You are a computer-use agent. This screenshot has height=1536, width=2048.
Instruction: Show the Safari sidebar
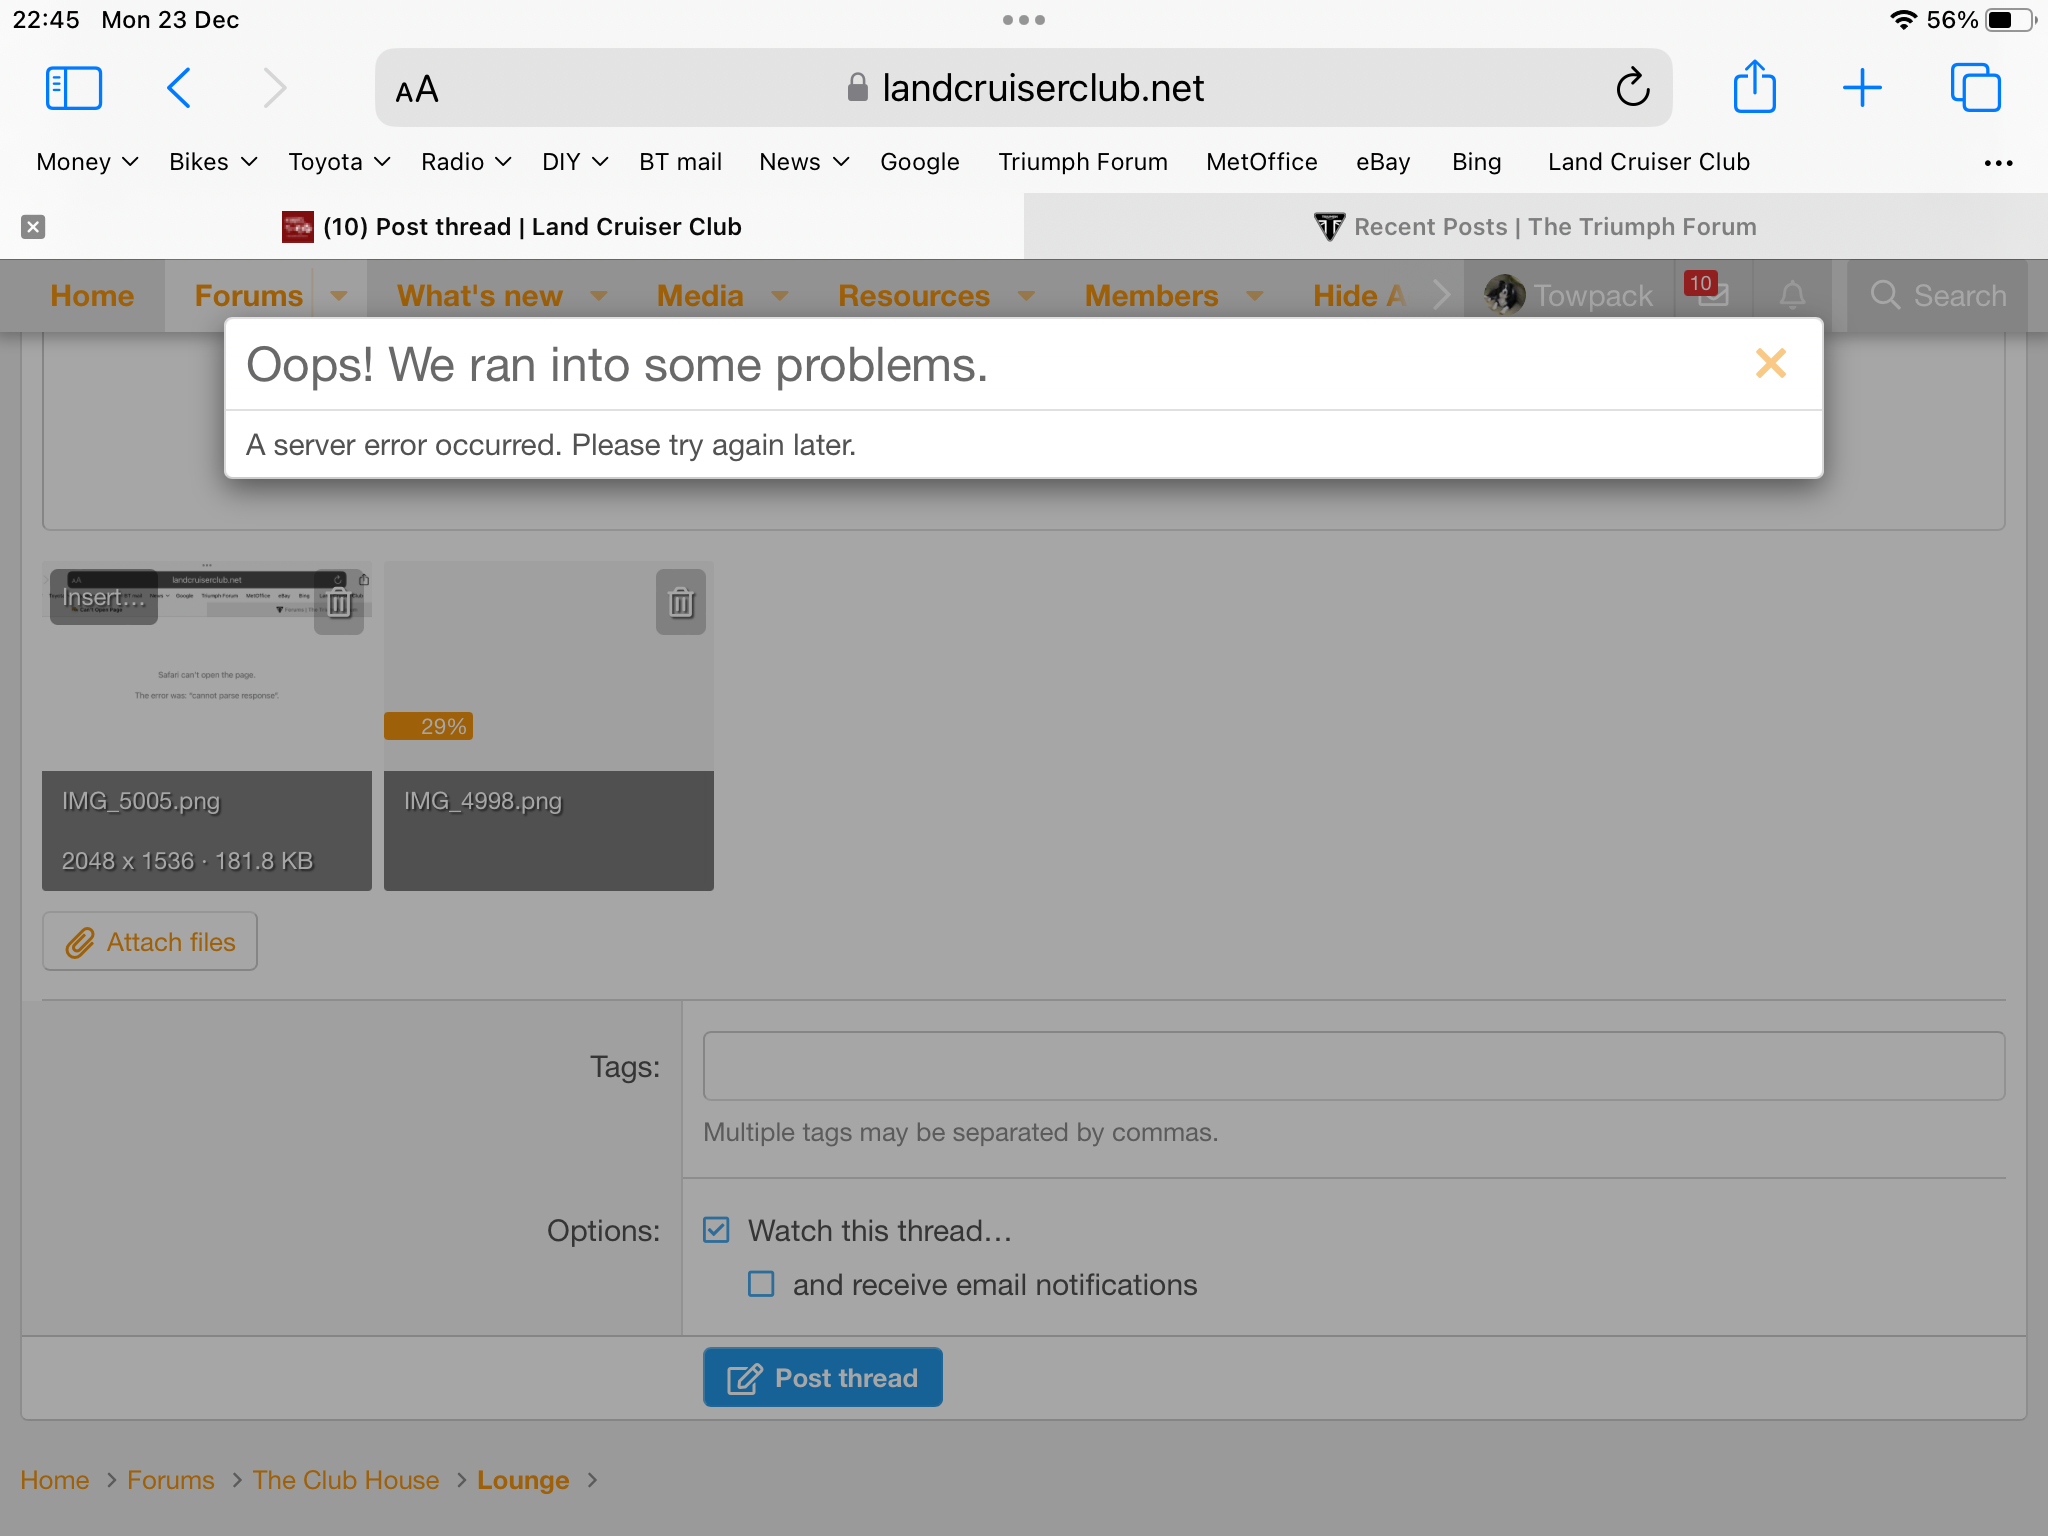tap(74, 88)
